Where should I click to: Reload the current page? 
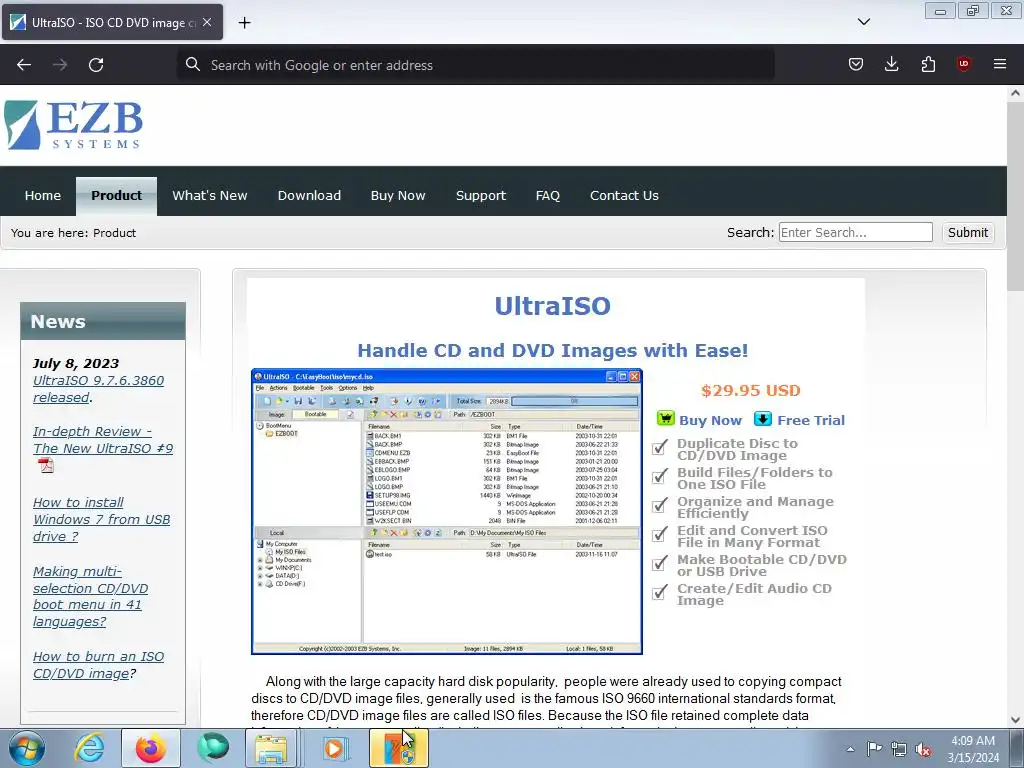pyautogui.click(x=96, y=65)
